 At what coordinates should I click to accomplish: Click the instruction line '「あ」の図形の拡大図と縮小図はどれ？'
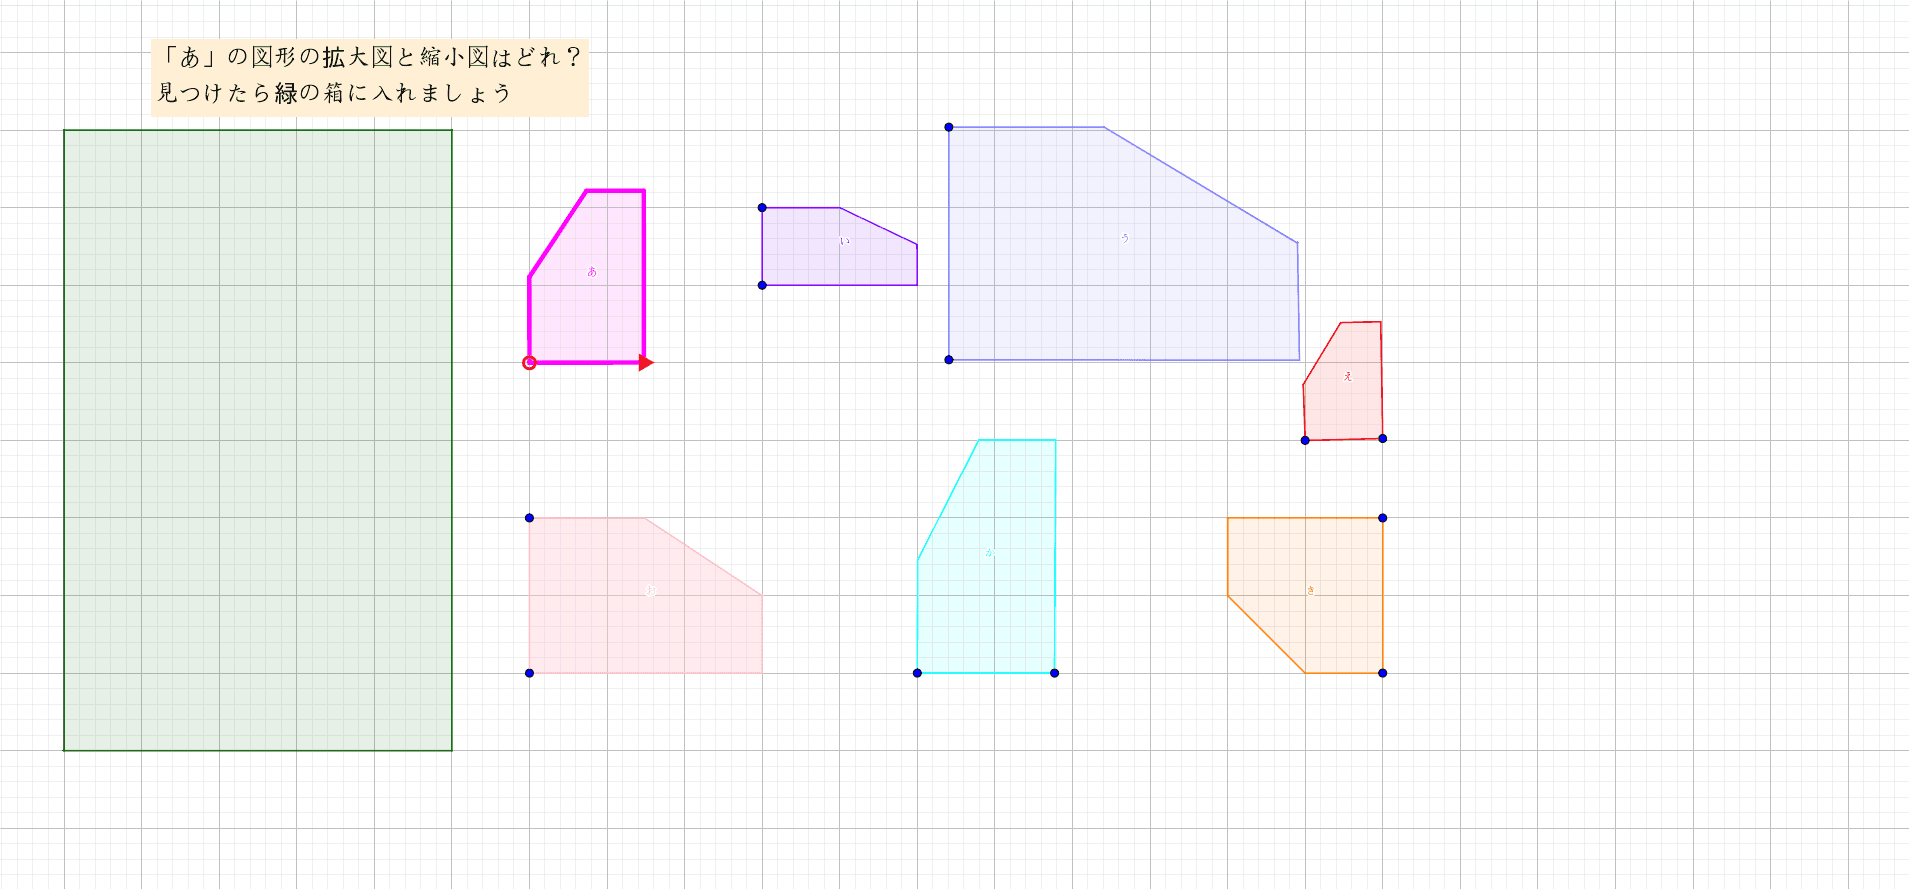click(x=370, y=57)
